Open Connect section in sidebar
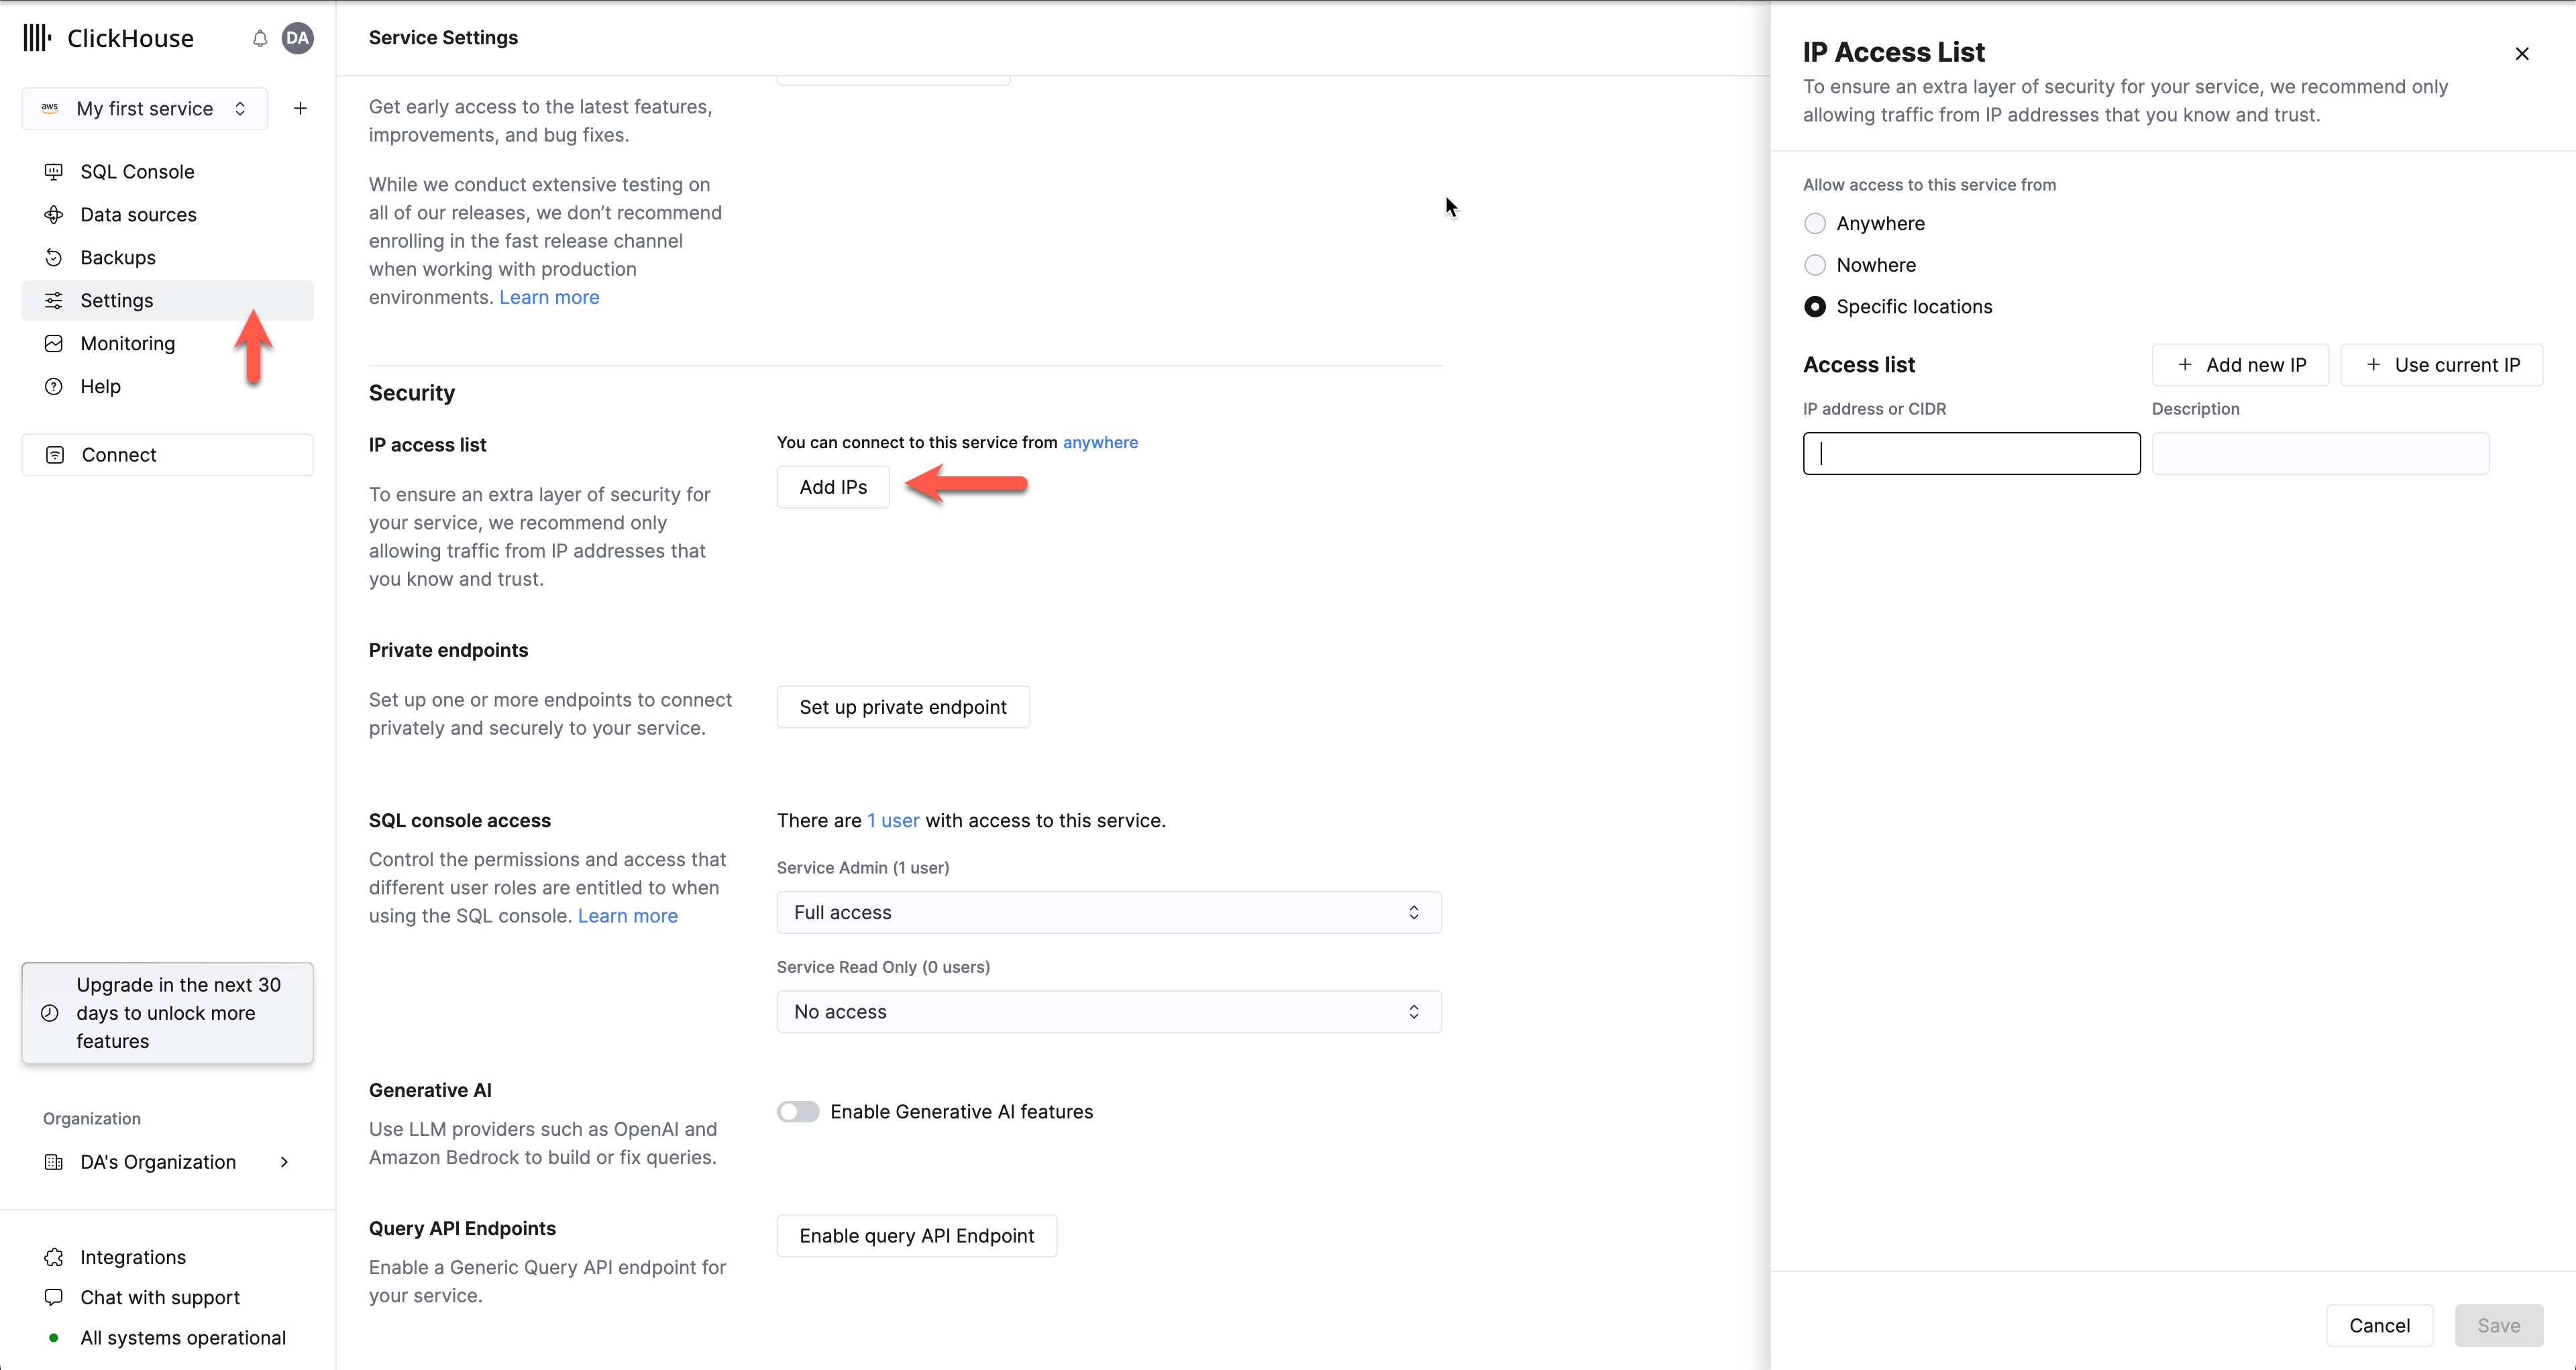The width and height of the screenshot is (2576, 1370). (119, 454)
